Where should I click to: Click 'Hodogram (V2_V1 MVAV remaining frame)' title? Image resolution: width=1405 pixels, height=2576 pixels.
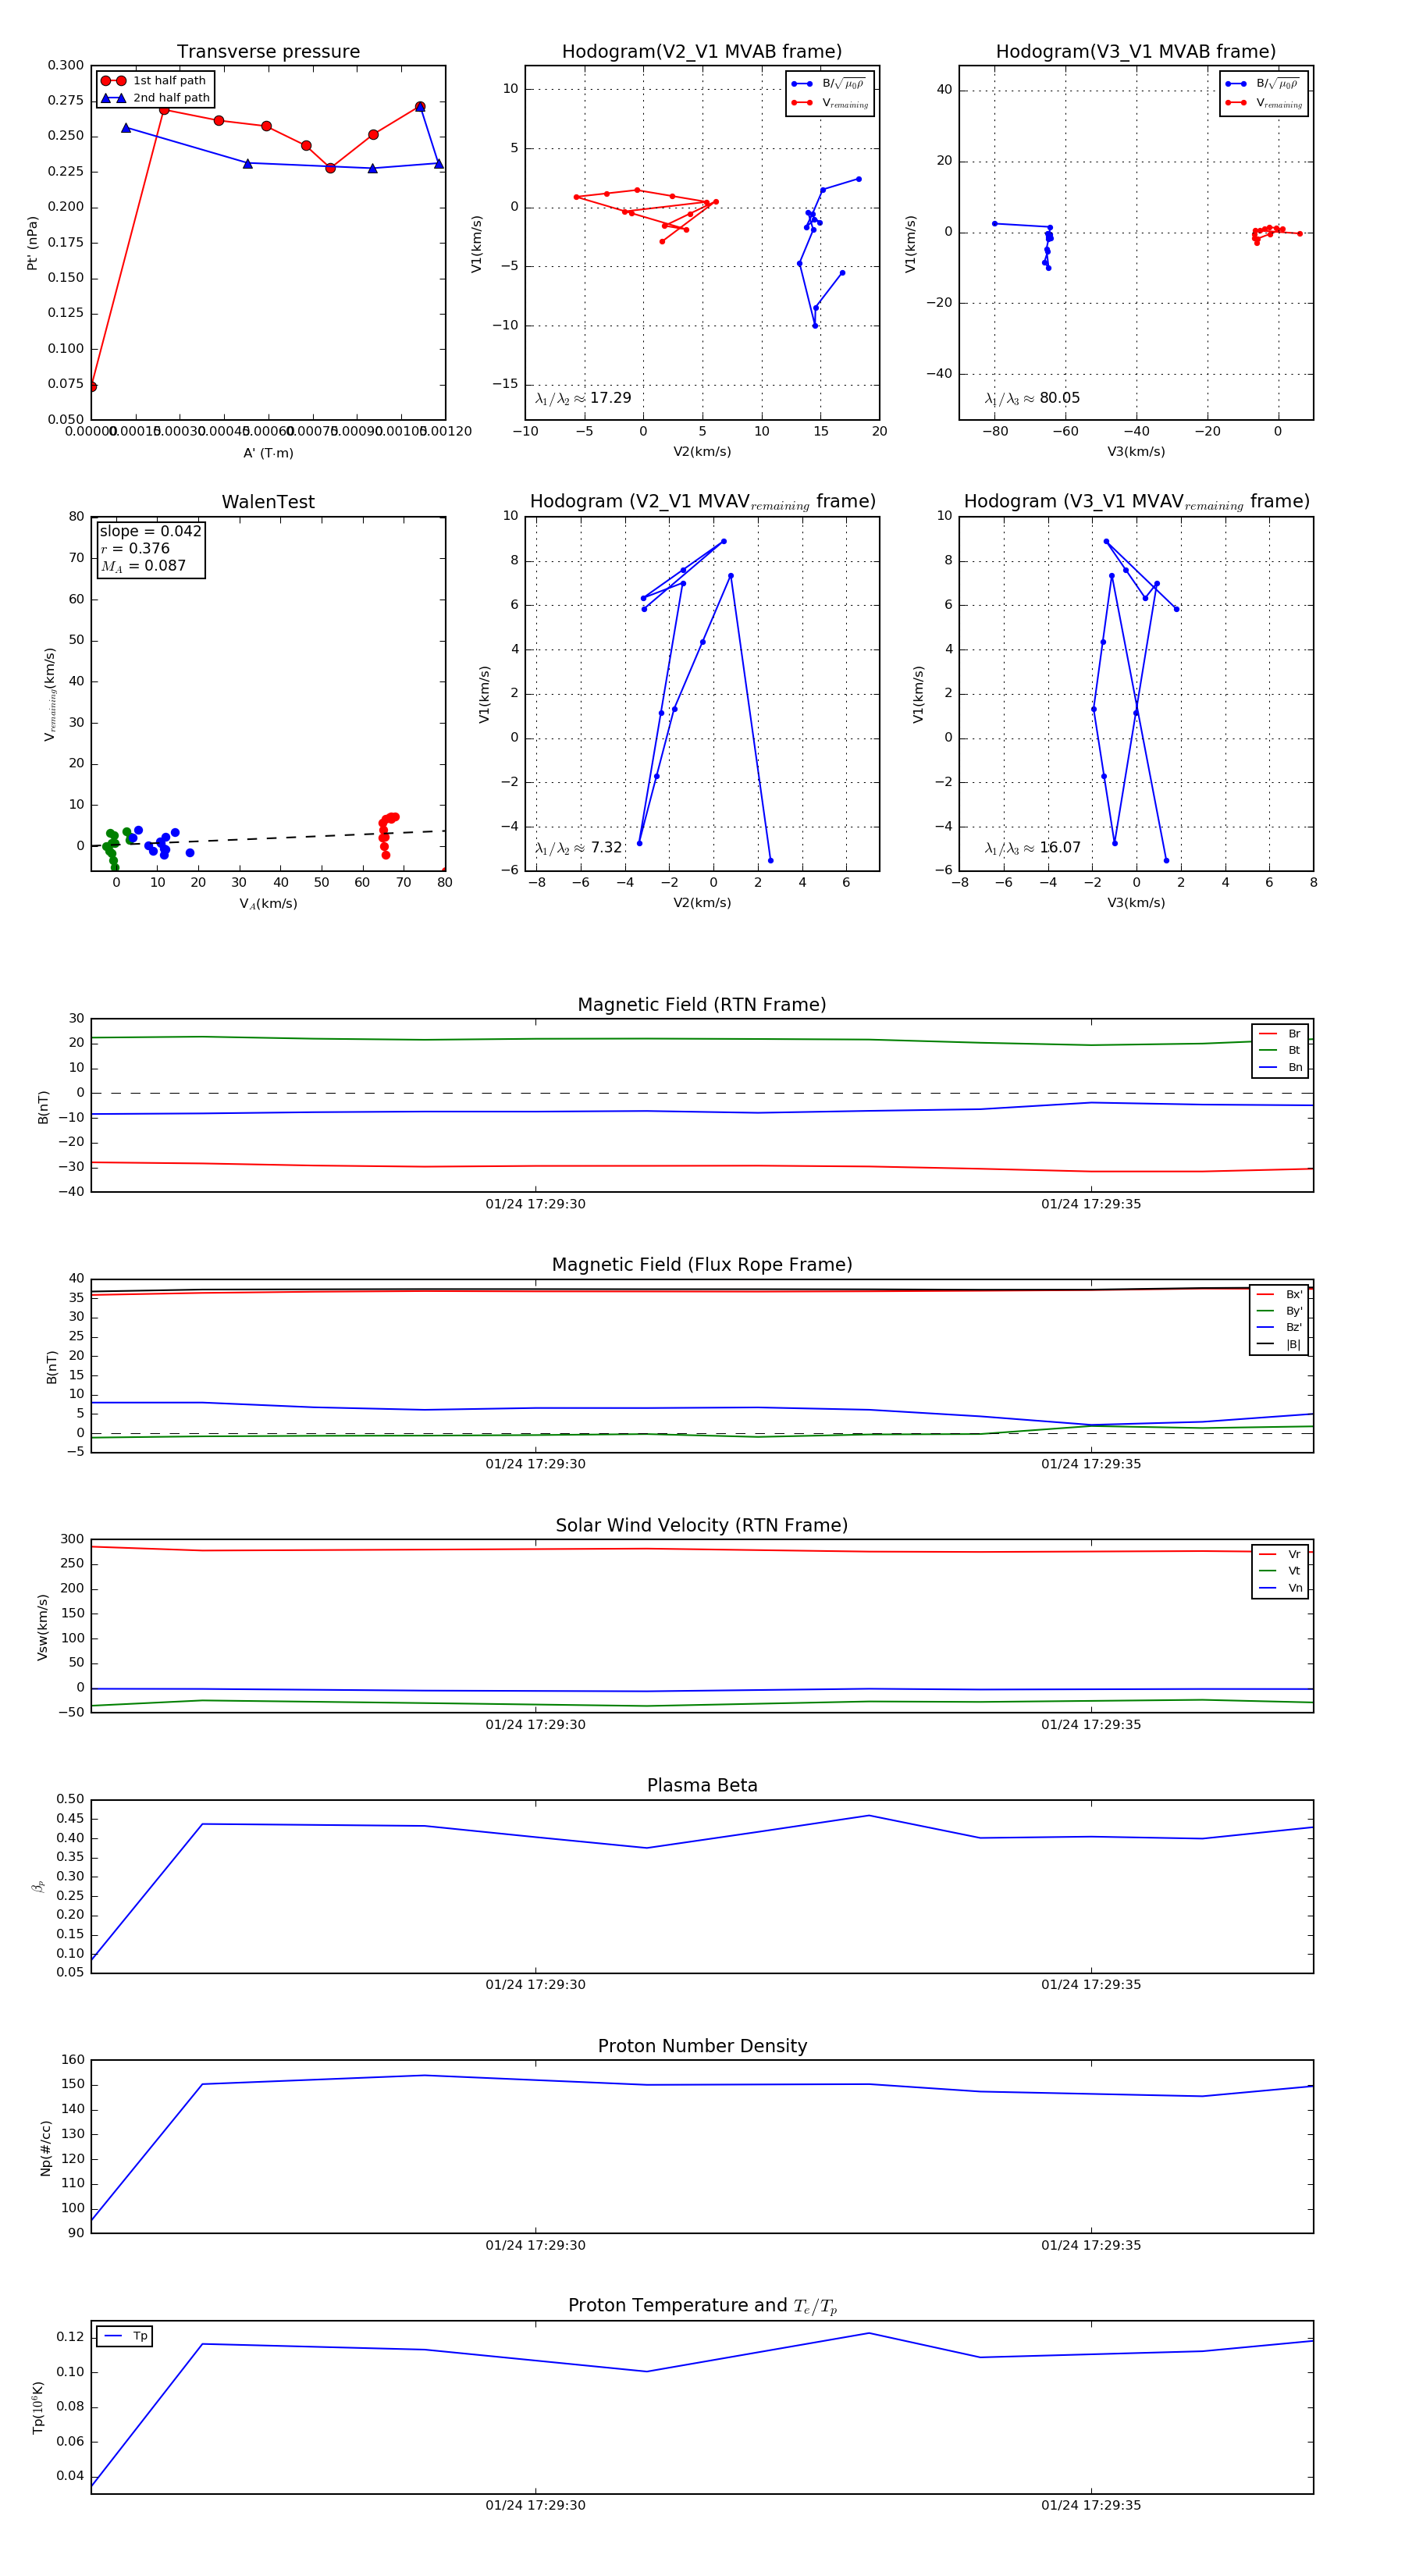(x=702, y=502)
